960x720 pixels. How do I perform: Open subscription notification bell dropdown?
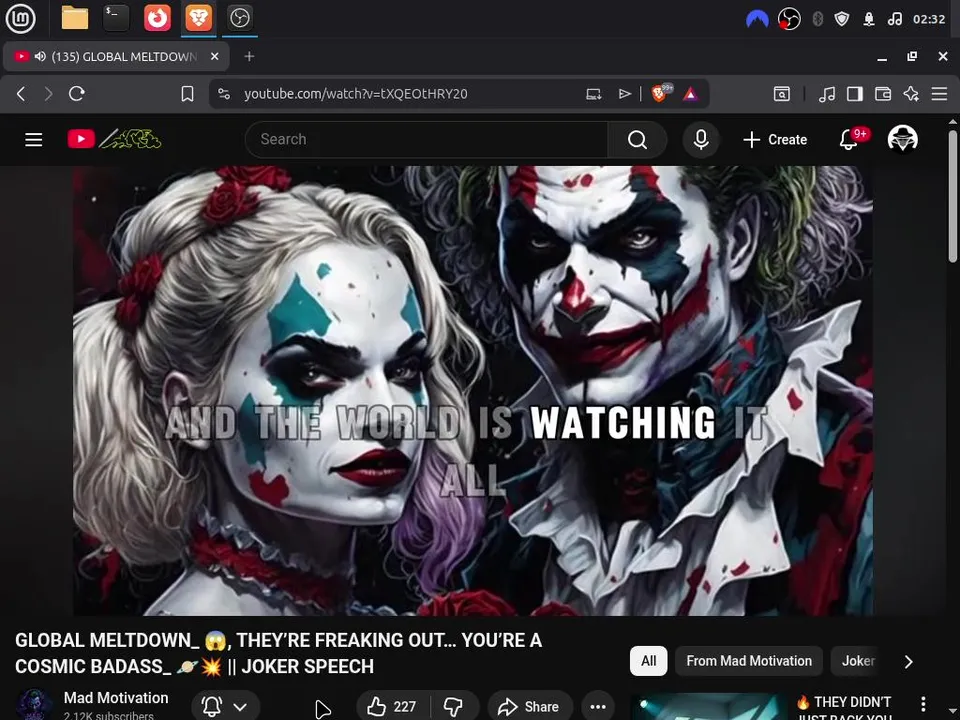pos(225,707)
